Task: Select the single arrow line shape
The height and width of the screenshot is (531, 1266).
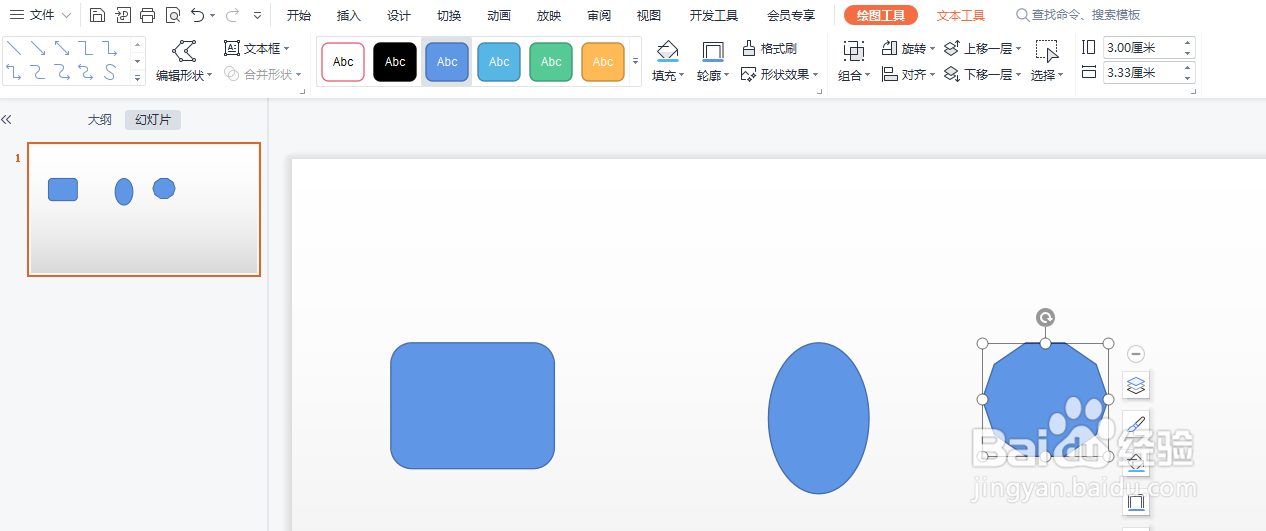Action: pos(38,48)
